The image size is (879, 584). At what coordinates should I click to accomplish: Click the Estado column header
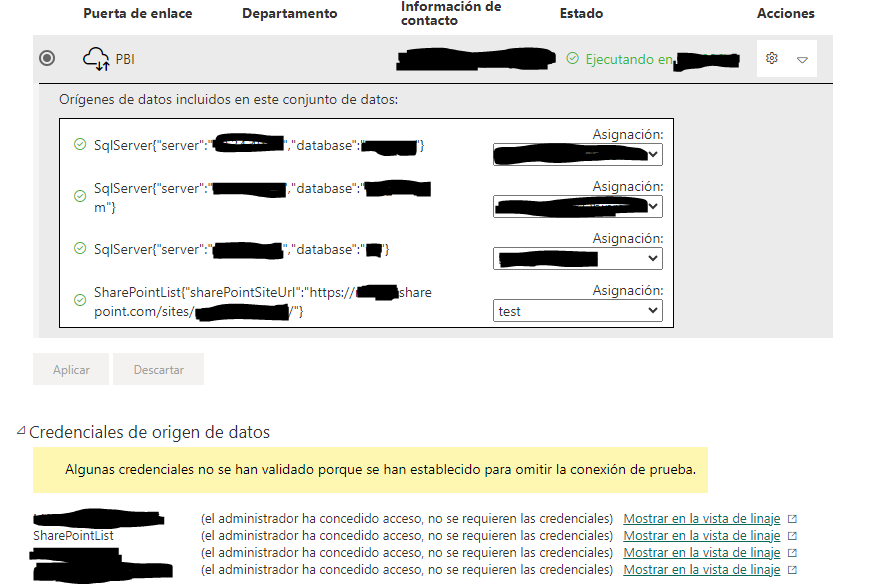(x=581, y=13)
